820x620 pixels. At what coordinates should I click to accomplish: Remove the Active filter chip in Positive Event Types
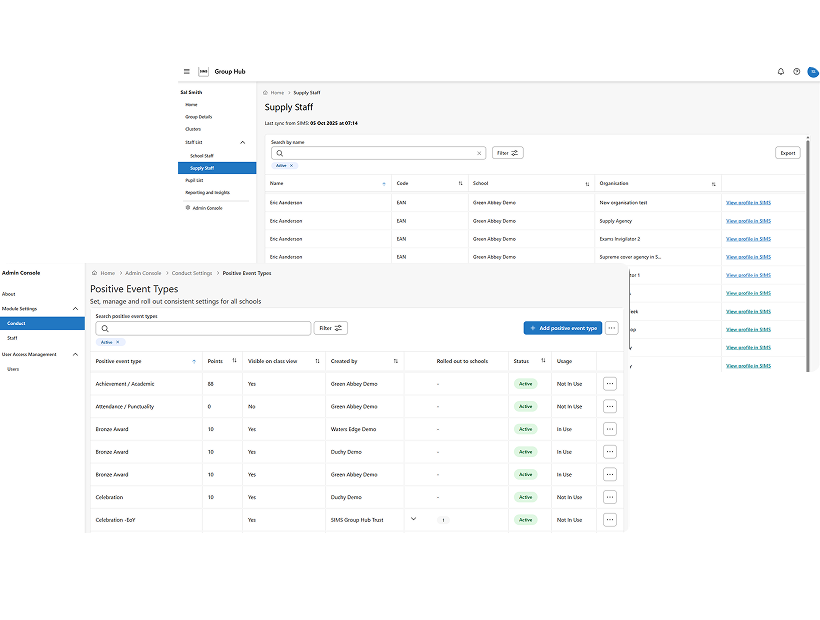[118, 342]
